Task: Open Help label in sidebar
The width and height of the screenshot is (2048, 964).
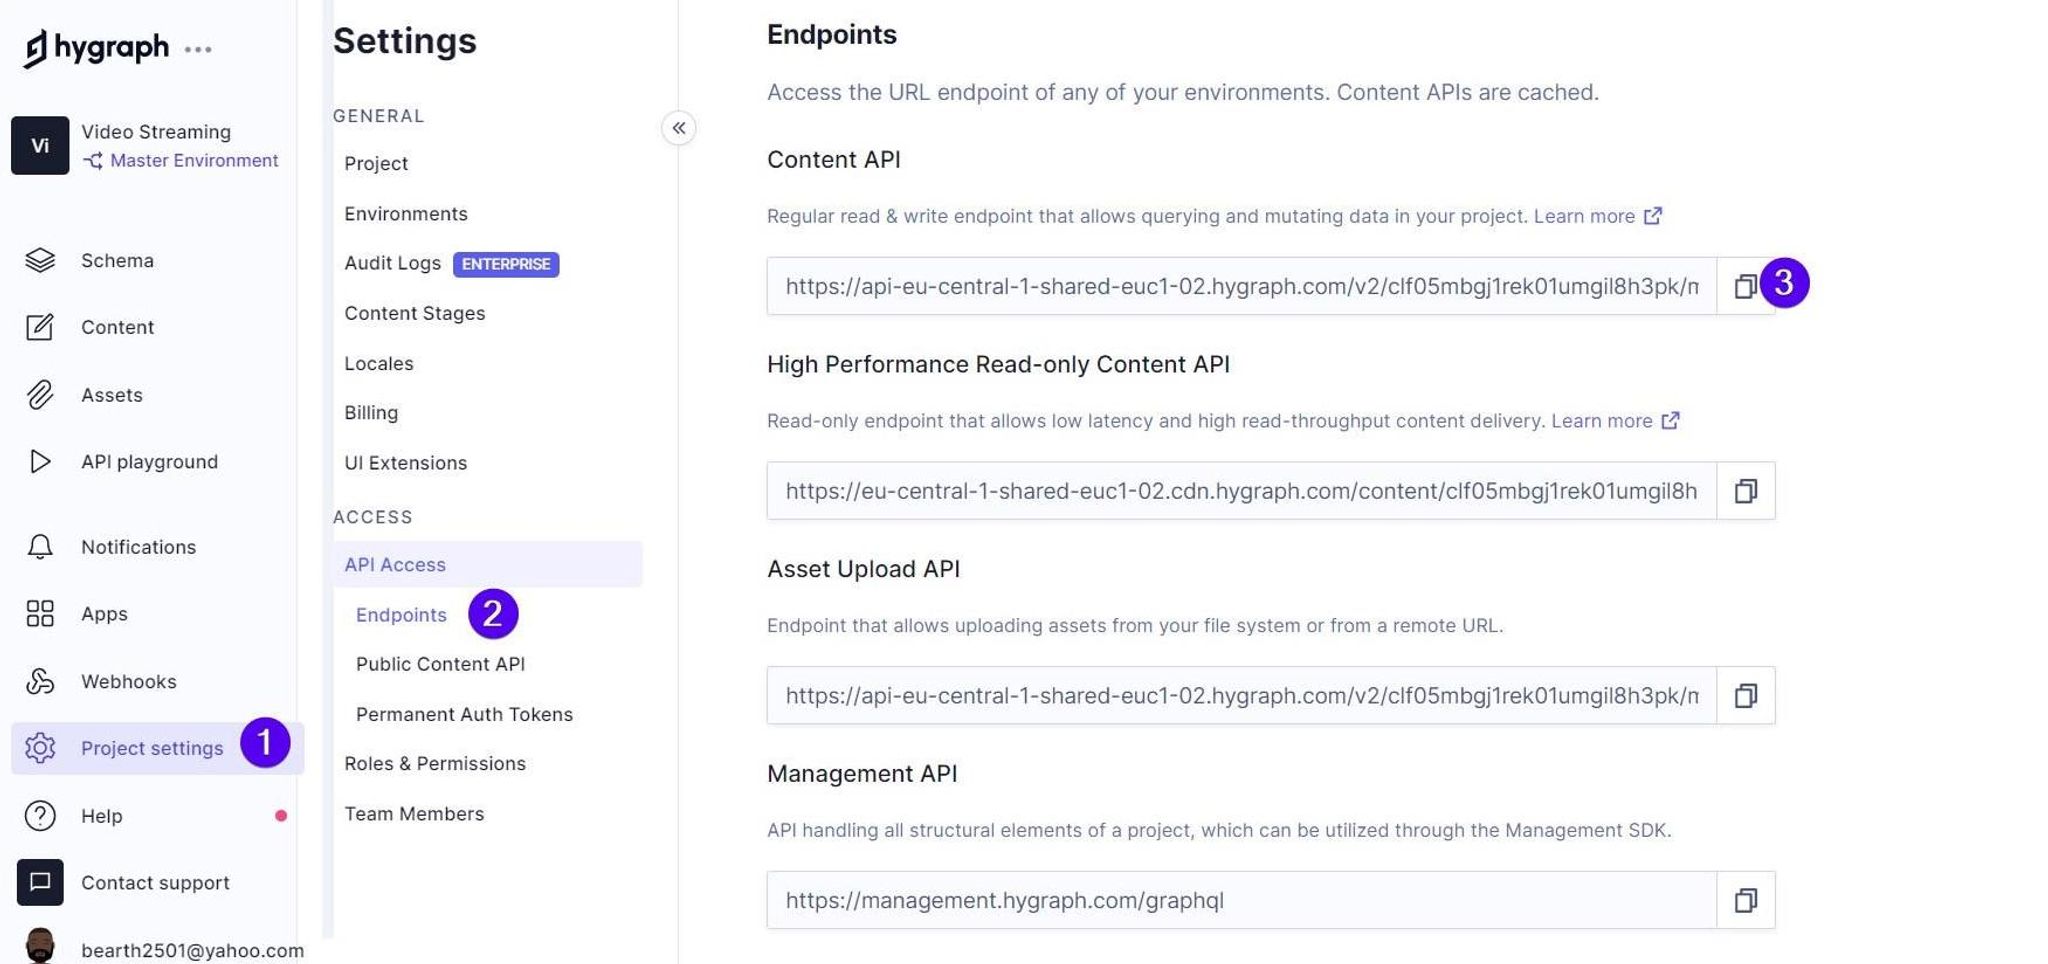Action: [x=101, y=816]
